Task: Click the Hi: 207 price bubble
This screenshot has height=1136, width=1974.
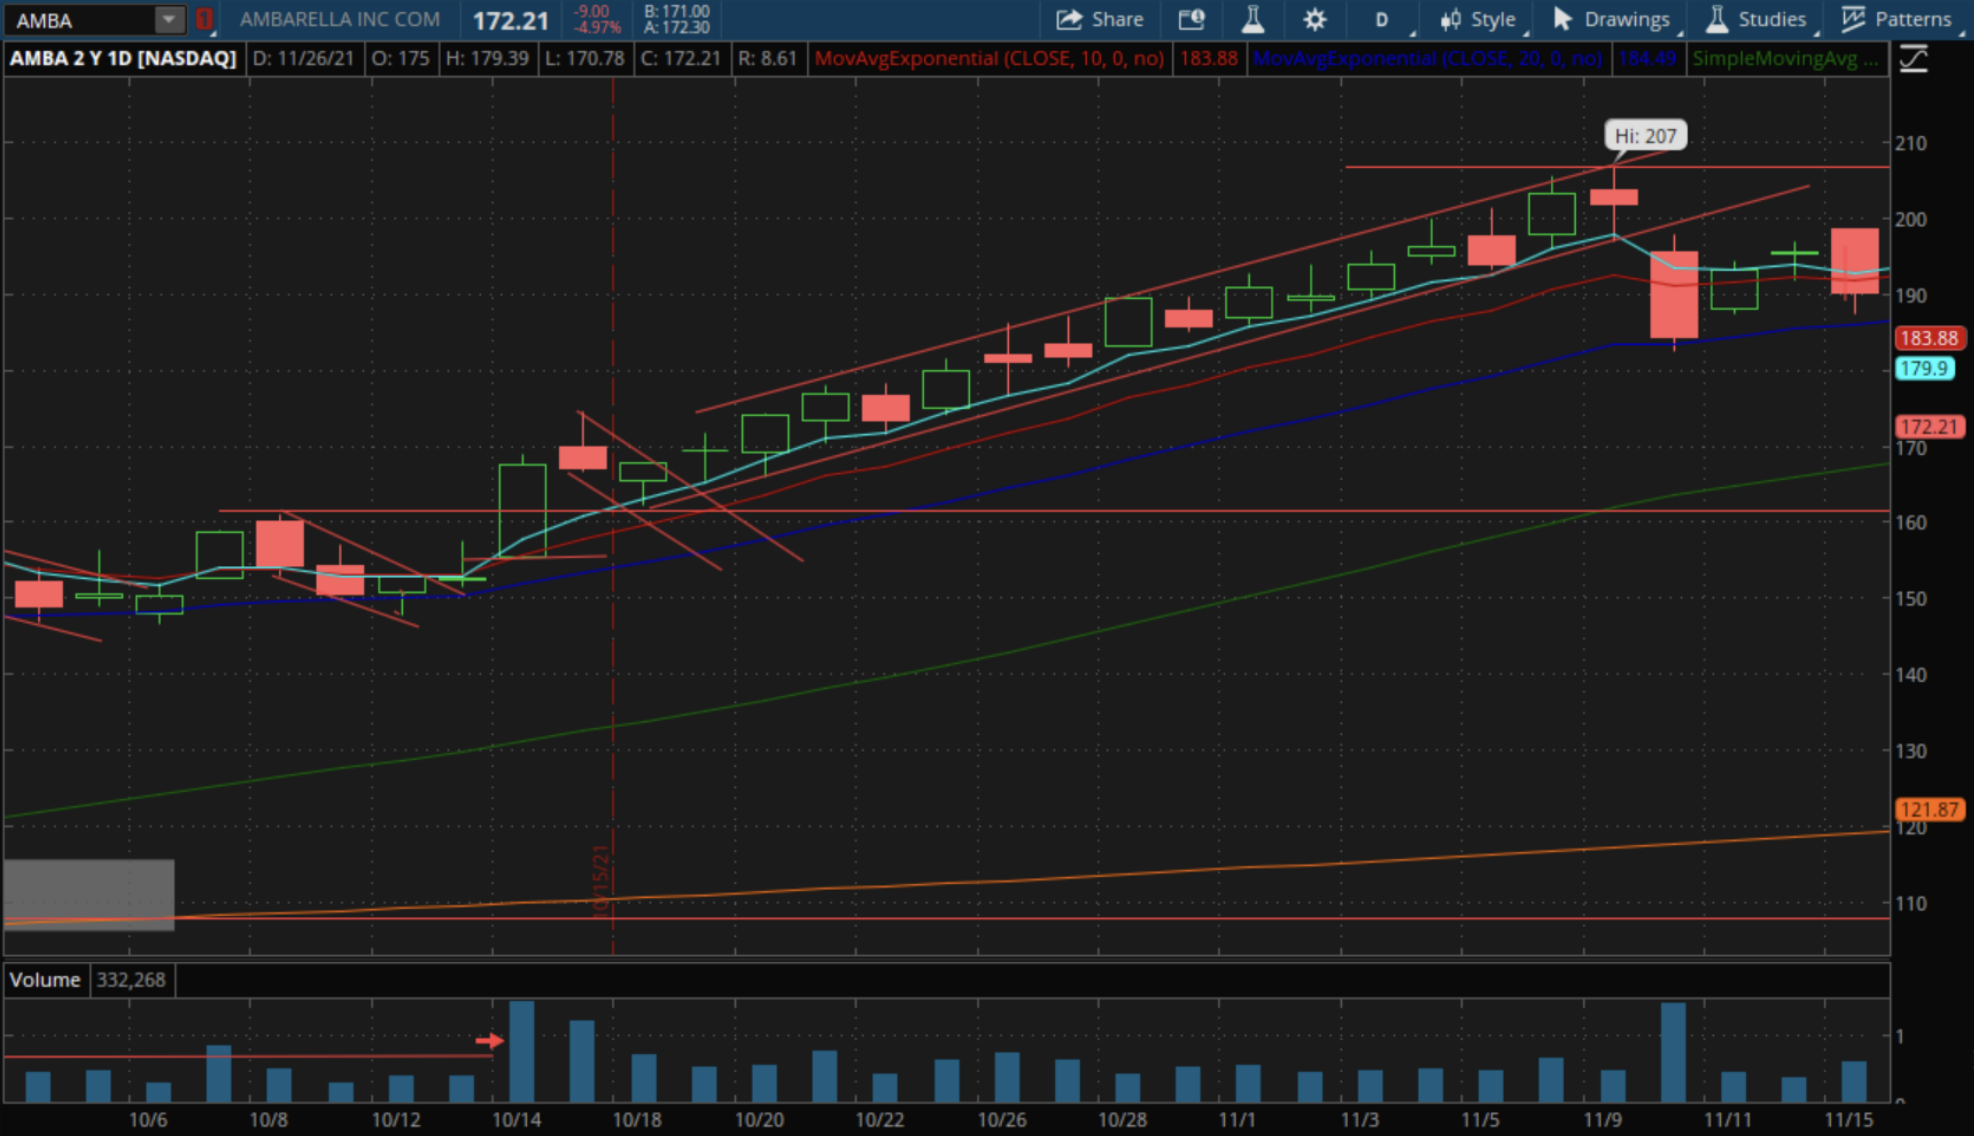Action: point(1645,136)
